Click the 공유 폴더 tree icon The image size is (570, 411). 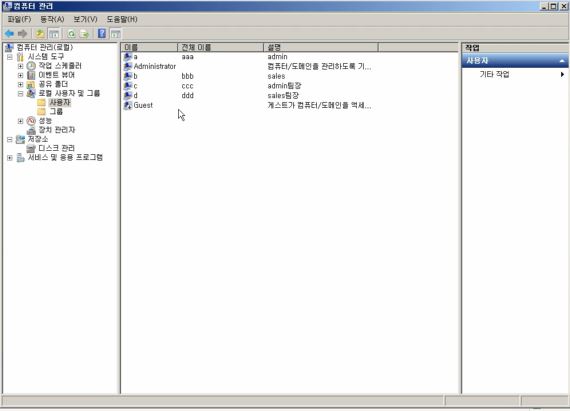point(32,84)
